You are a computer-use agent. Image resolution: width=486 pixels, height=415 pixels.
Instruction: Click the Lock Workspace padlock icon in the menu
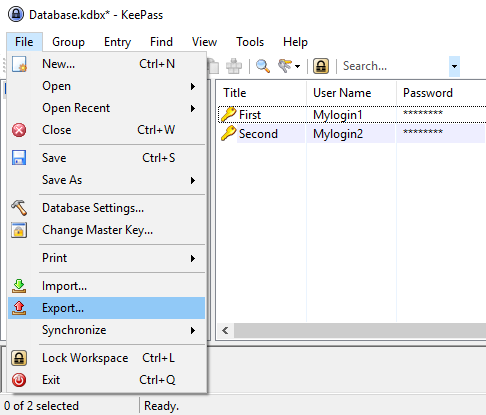19,358
